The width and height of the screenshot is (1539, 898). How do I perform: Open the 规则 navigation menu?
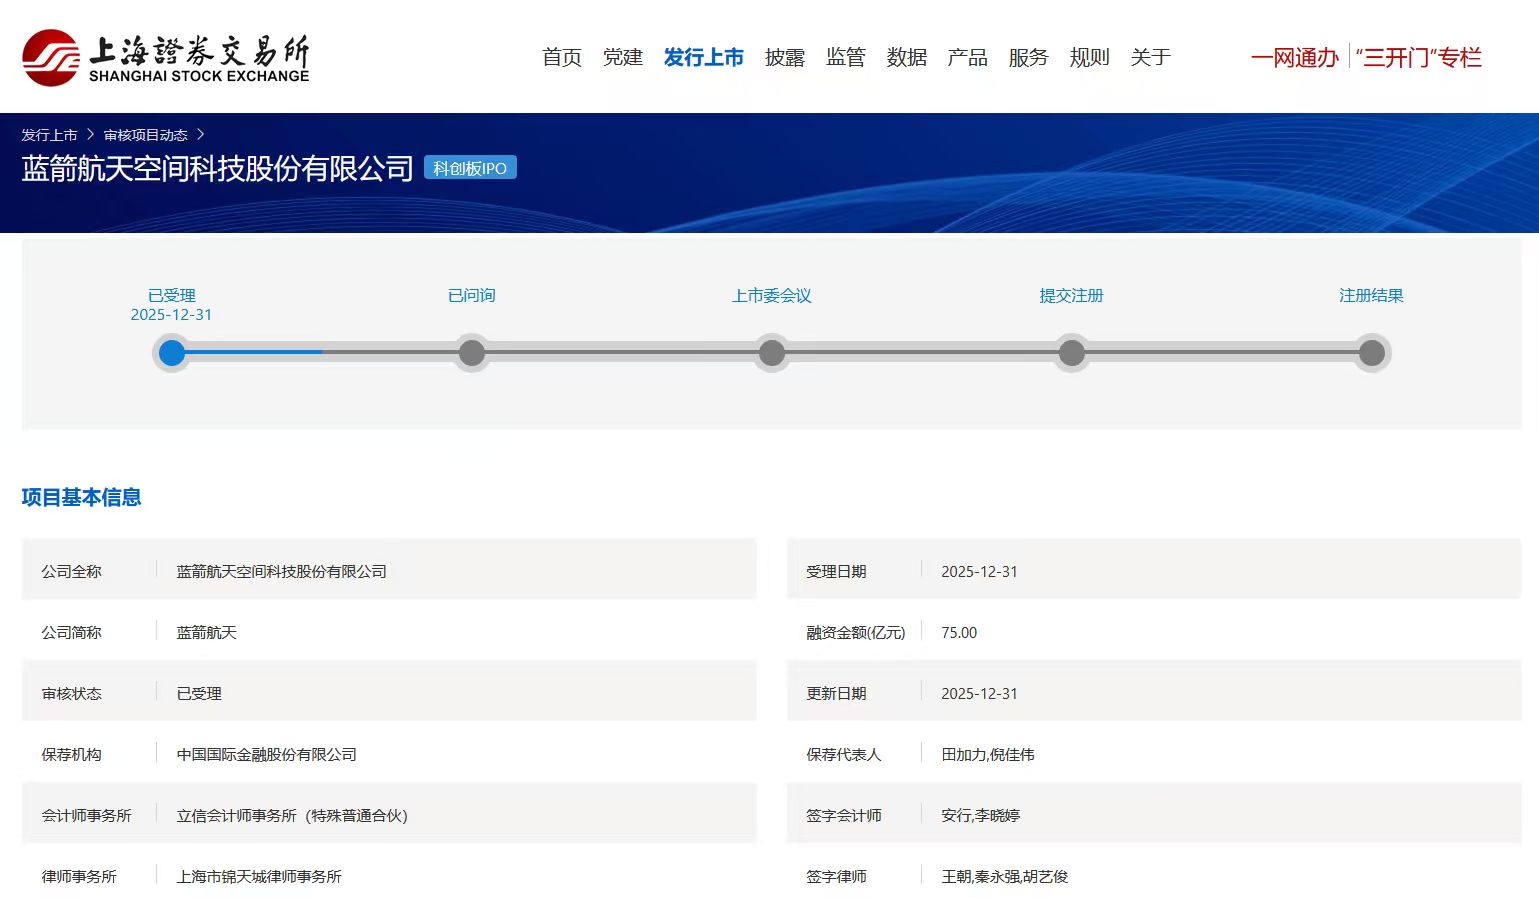point(1089,58)
